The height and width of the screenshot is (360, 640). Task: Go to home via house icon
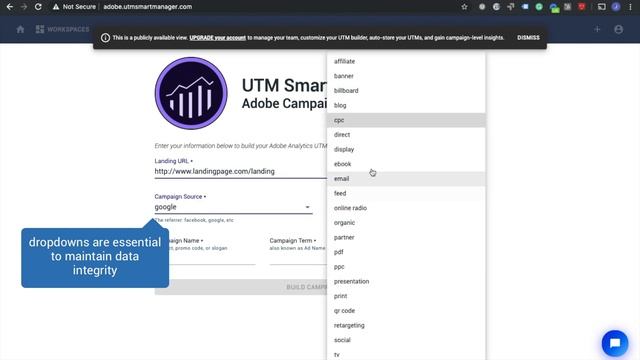click(x=20, y=29)
